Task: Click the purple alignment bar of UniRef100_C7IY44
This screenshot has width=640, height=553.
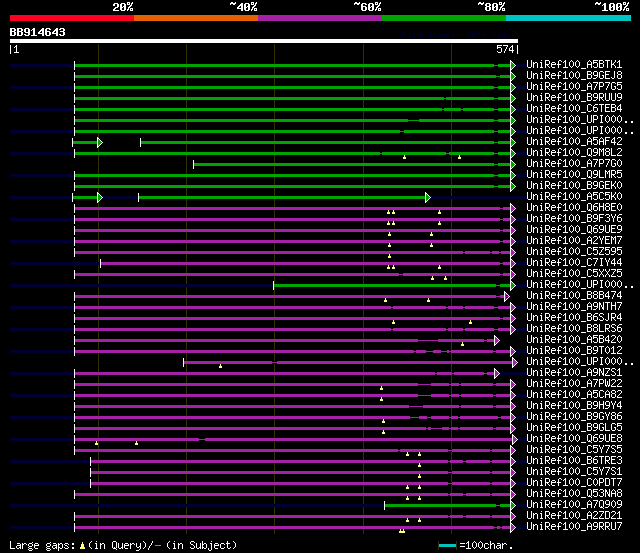Action: click(308, 264)
